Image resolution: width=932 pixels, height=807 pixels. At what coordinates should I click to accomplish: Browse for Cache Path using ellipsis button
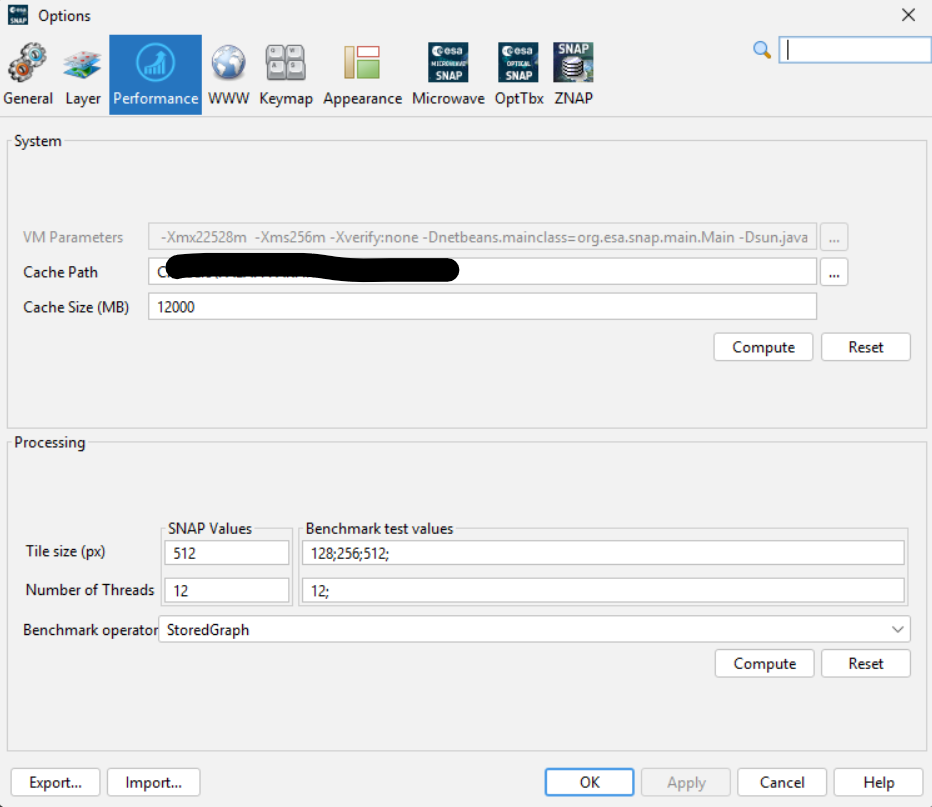(834, 272)
